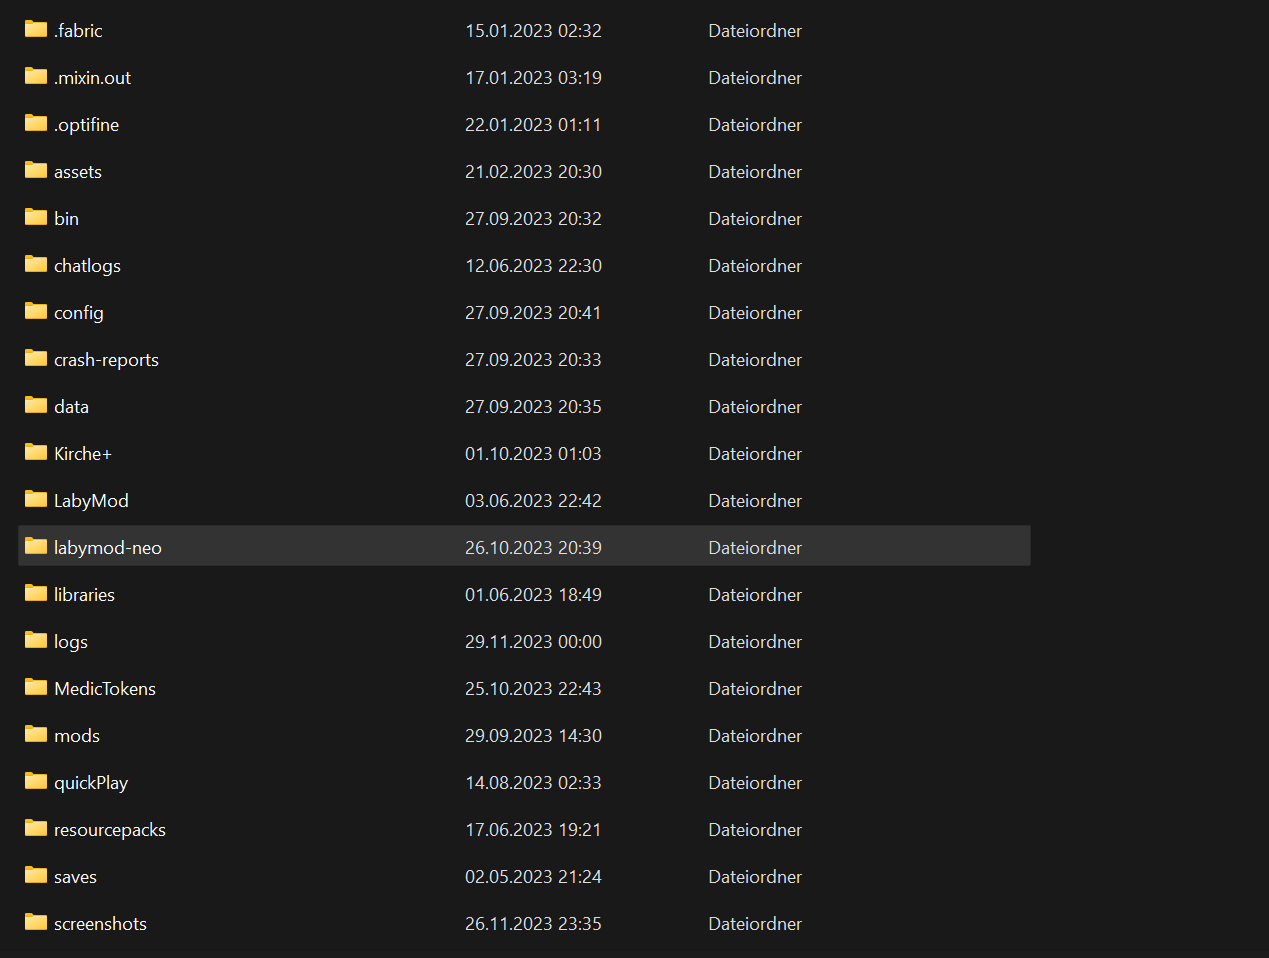Click the quickPlay folder name

point(91,783)
